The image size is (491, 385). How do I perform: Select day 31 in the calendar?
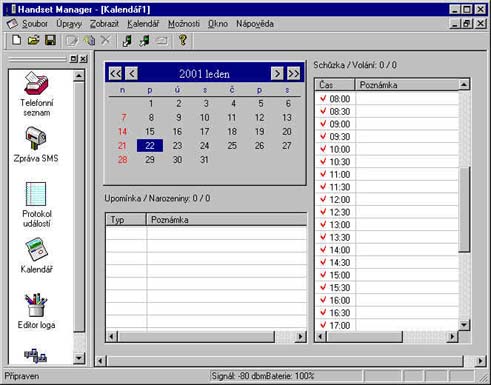point(204,160)
